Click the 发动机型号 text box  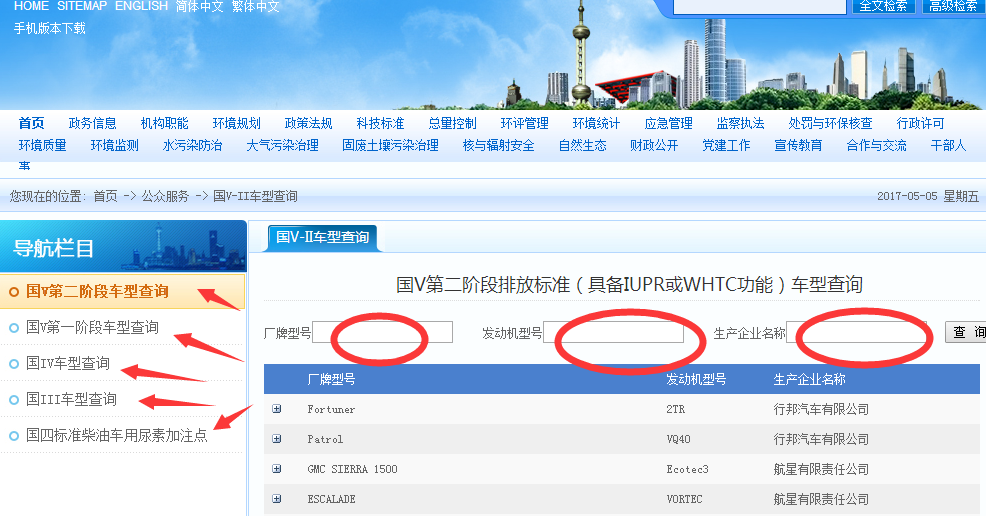613,332
